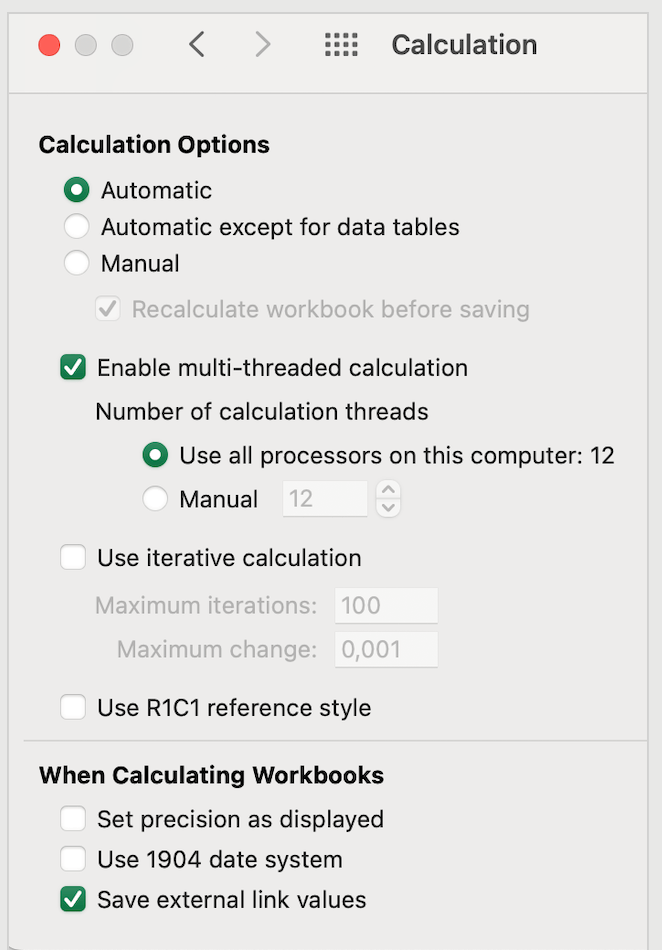Click the Maximum iterations field

(386, 605)
